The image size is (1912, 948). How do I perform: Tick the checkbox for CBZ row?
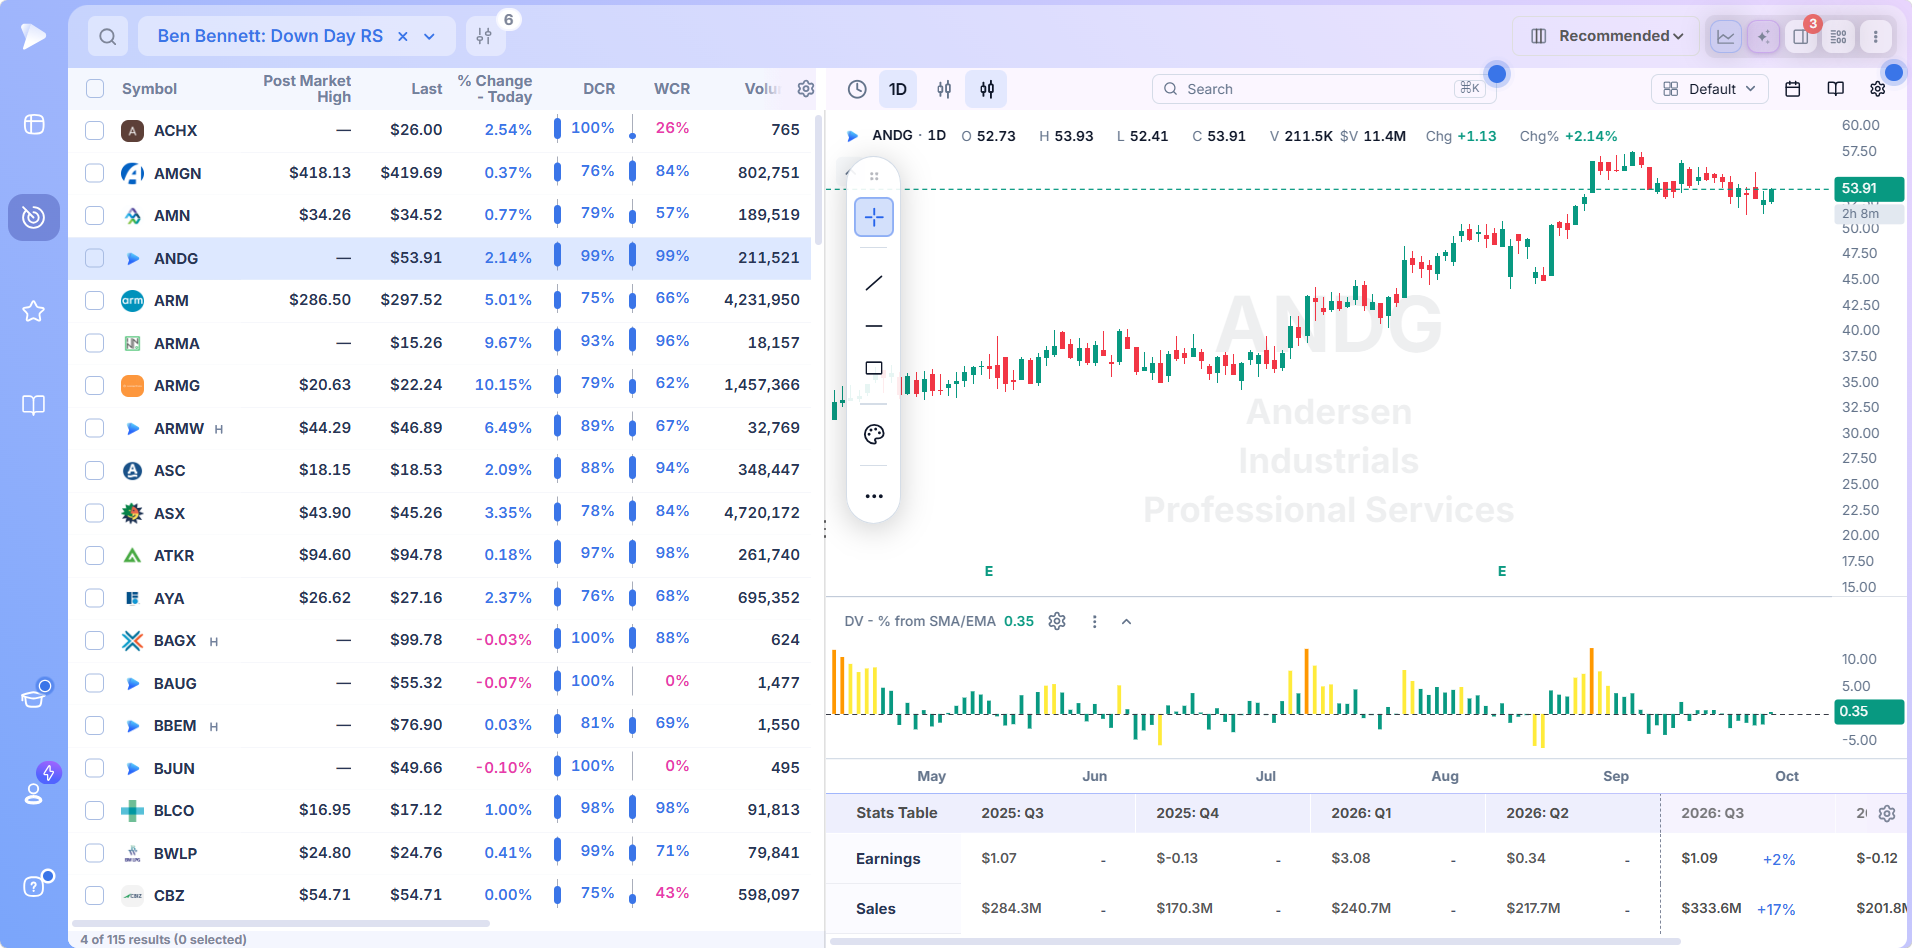[95, 895]
